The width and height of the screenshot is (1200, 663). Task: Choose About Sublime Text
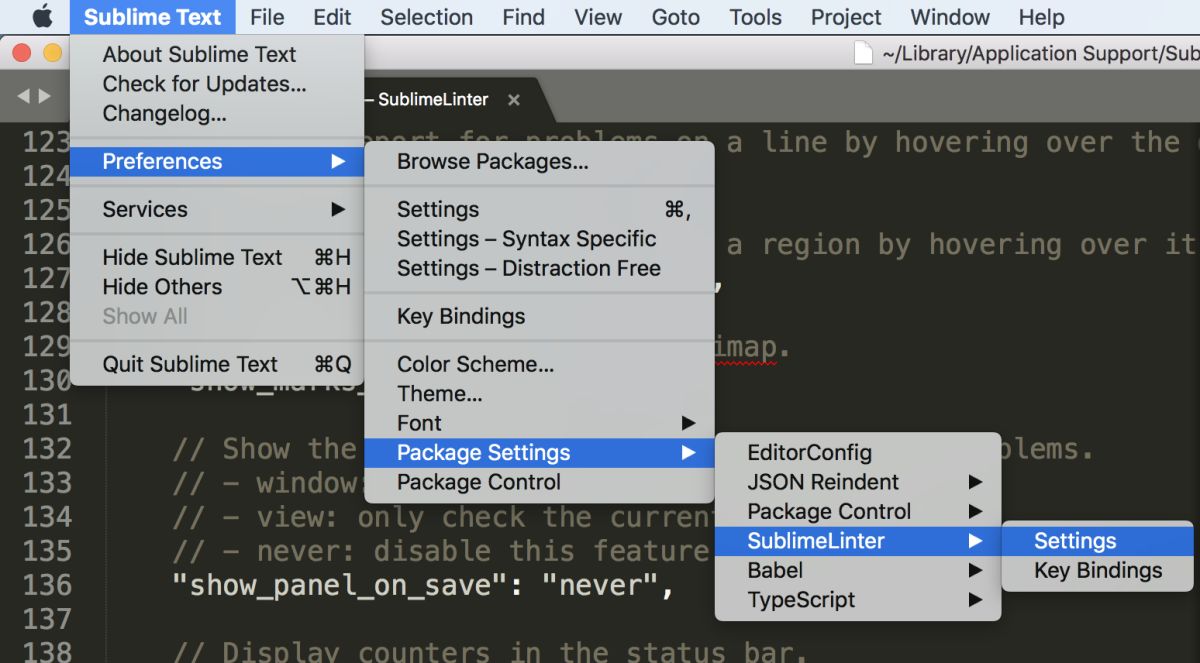click(217, 54)
